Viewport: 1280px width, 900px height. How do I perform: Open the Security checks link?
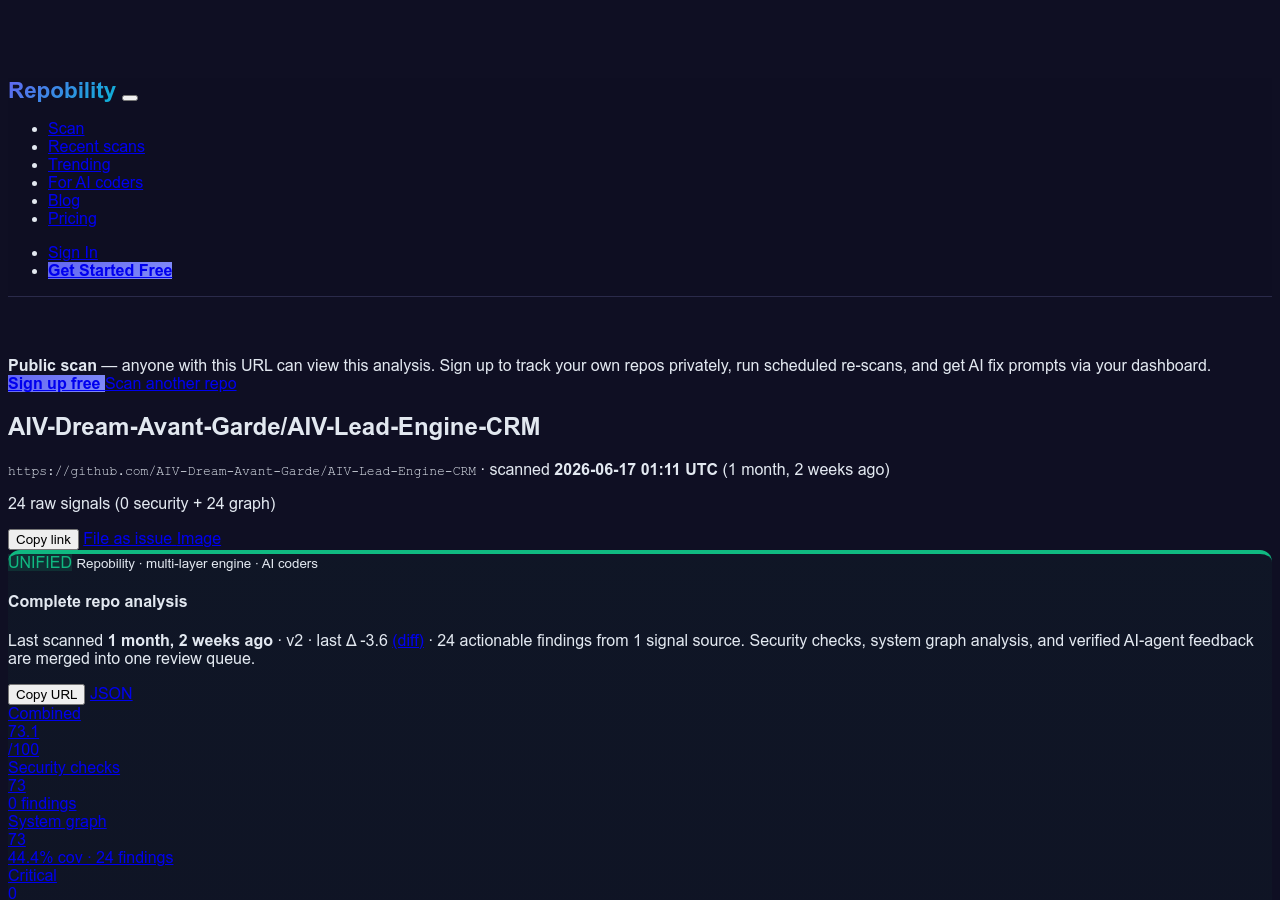[64, 767]
